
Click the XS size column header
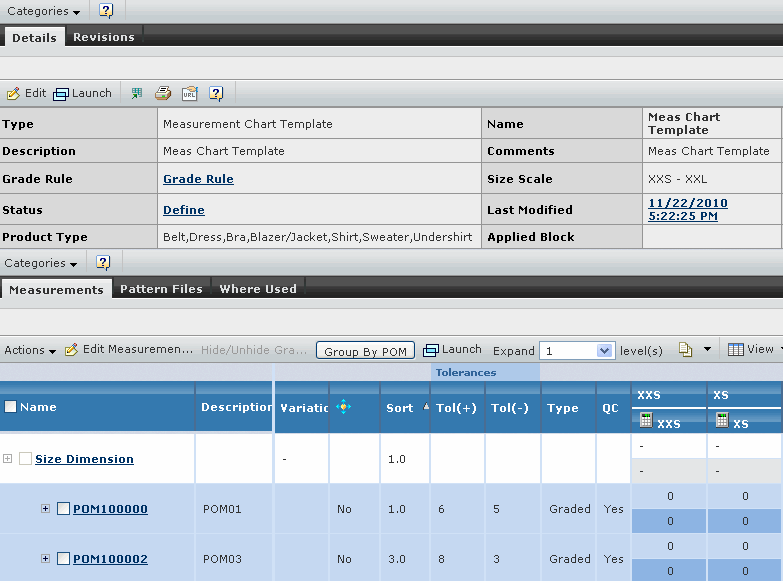pyautogui.click(x=744, y=395)
